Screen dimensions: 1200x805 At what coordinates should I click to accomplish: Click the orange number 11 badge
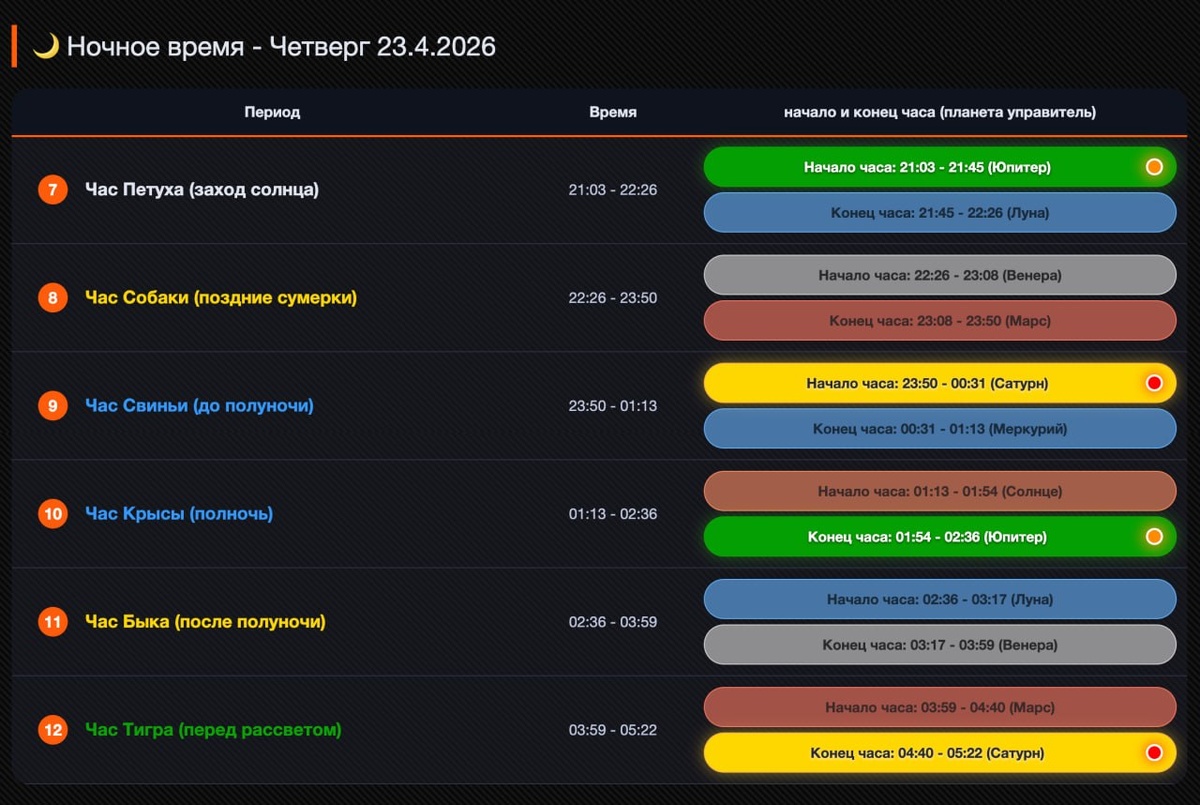pos(53,622)
